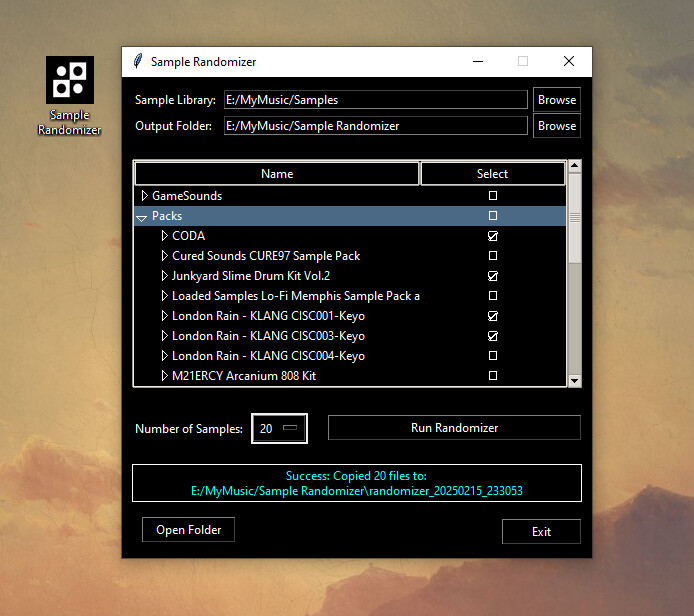694x616 pixels.
Task: Select the M21ERCY Arcanium 808 Kit checkbox
Action: click(492, 376)
